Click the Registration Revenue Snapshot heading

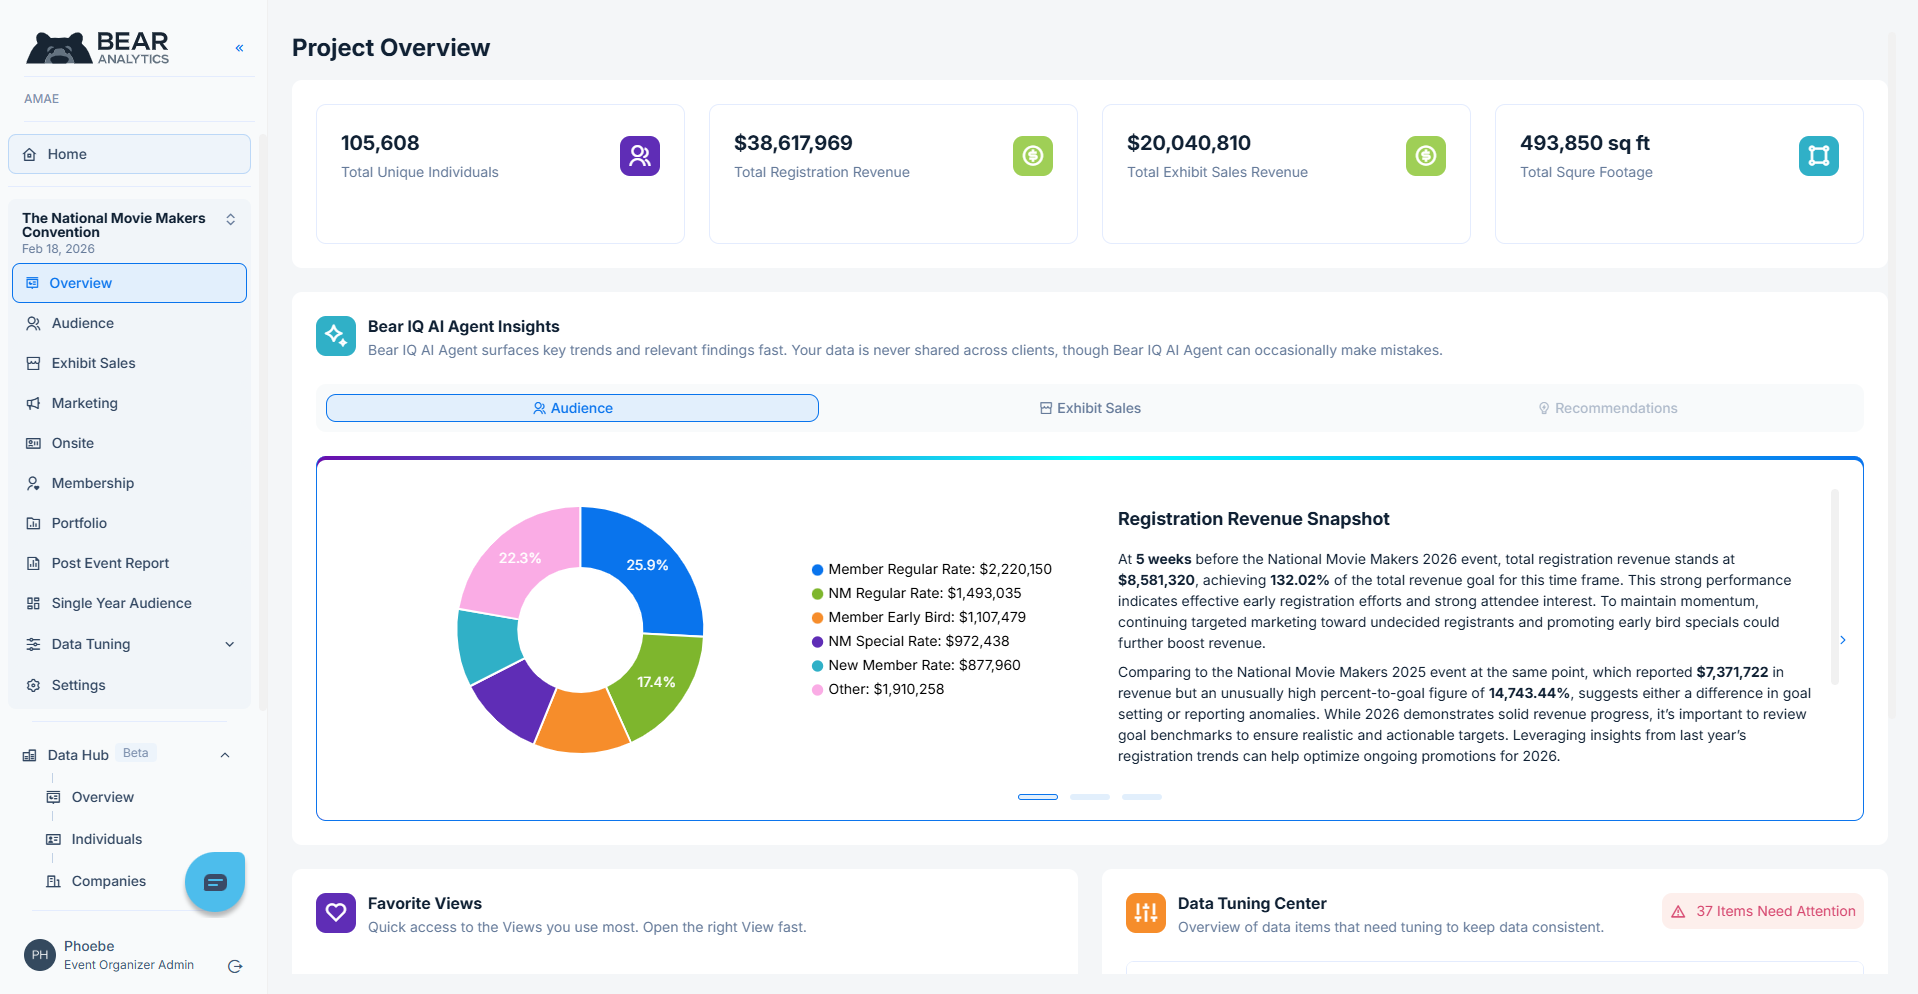(1253, 519)
